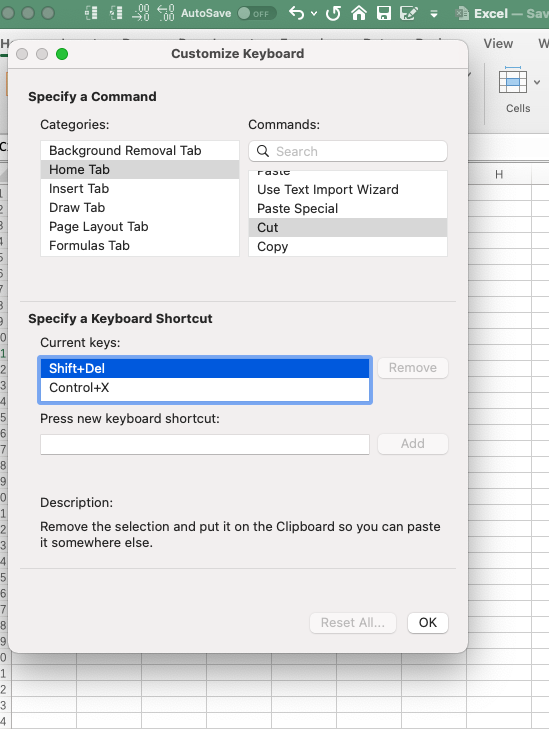The height and width of the screenshot is (729, 549).
Task: Select Background Removal Tab category
Action: [140, 151]
